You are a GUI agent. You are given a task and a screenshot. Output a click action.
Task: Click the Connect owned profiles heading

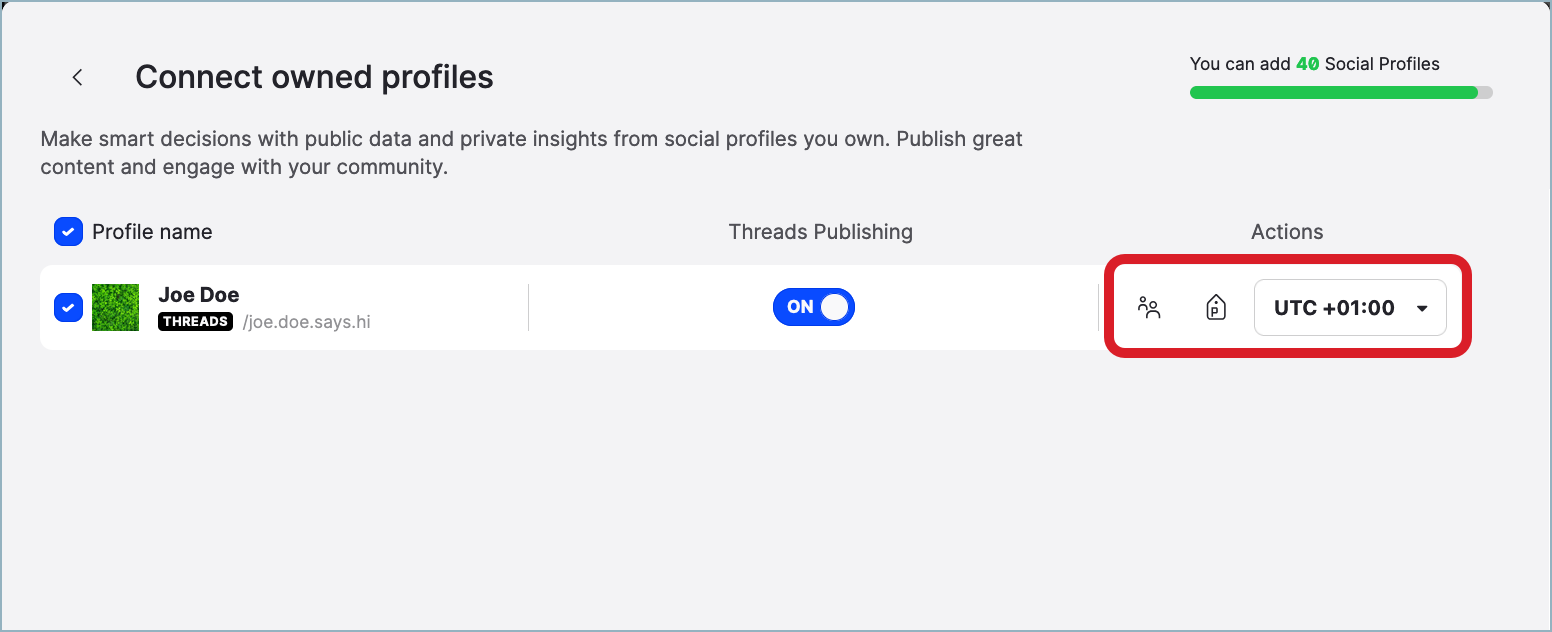[x=314, y=77]
